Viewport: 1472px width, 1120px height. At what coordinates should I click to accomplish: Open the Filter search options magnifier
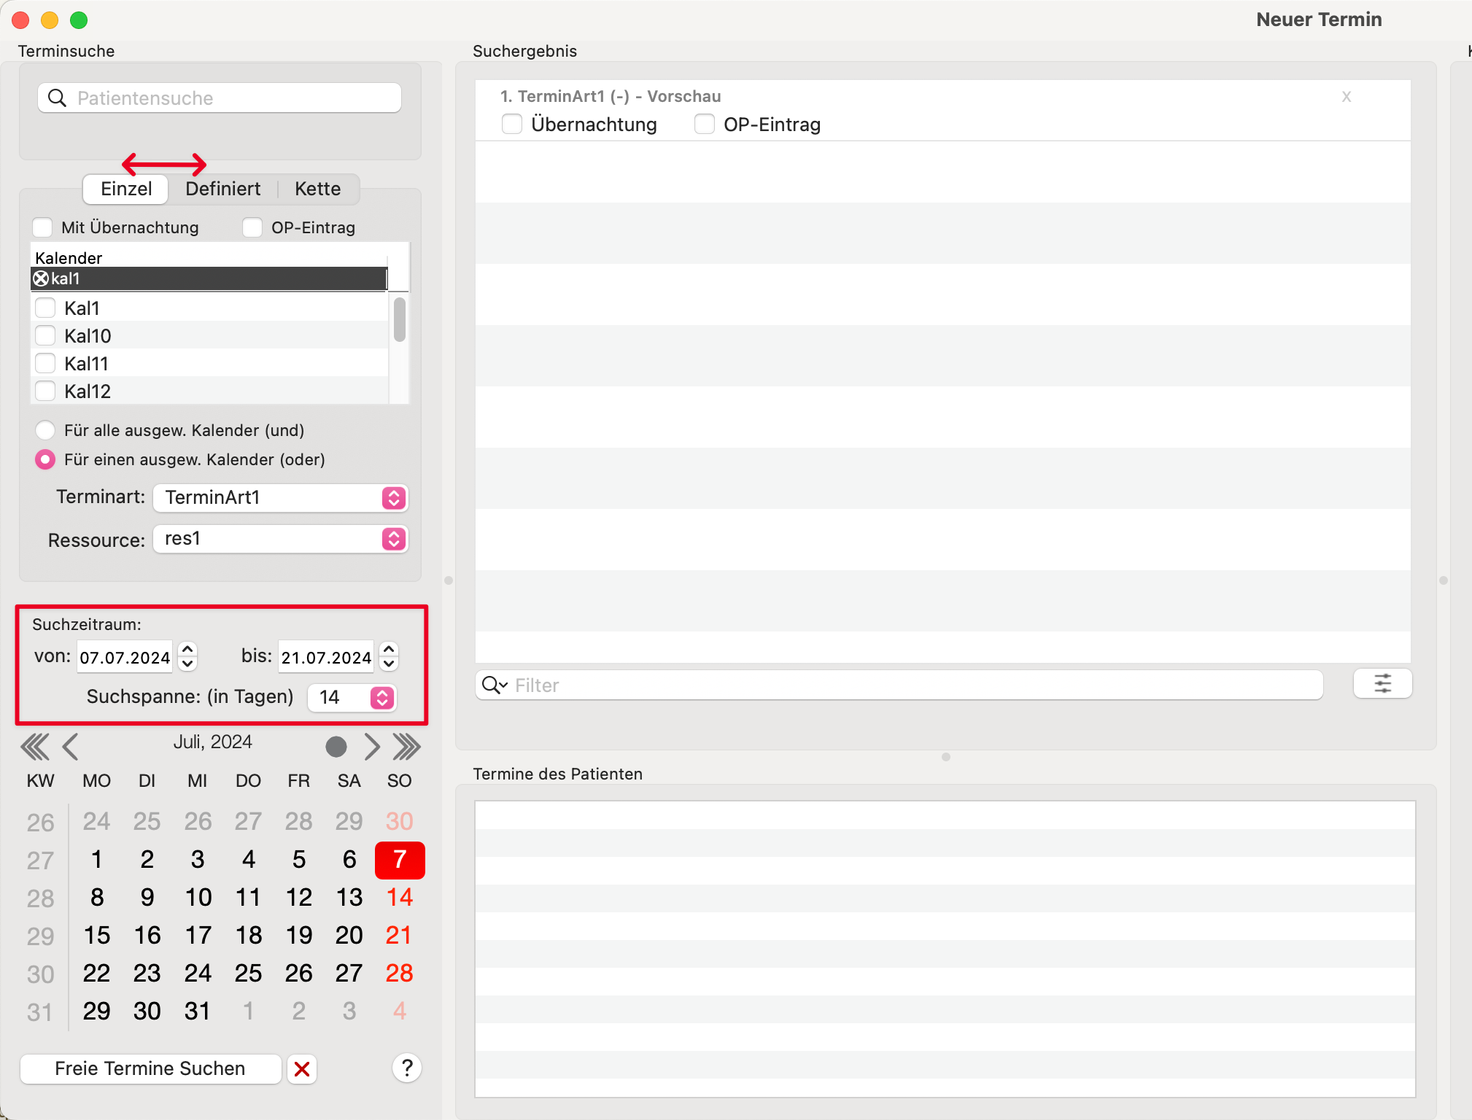(494, 685)
